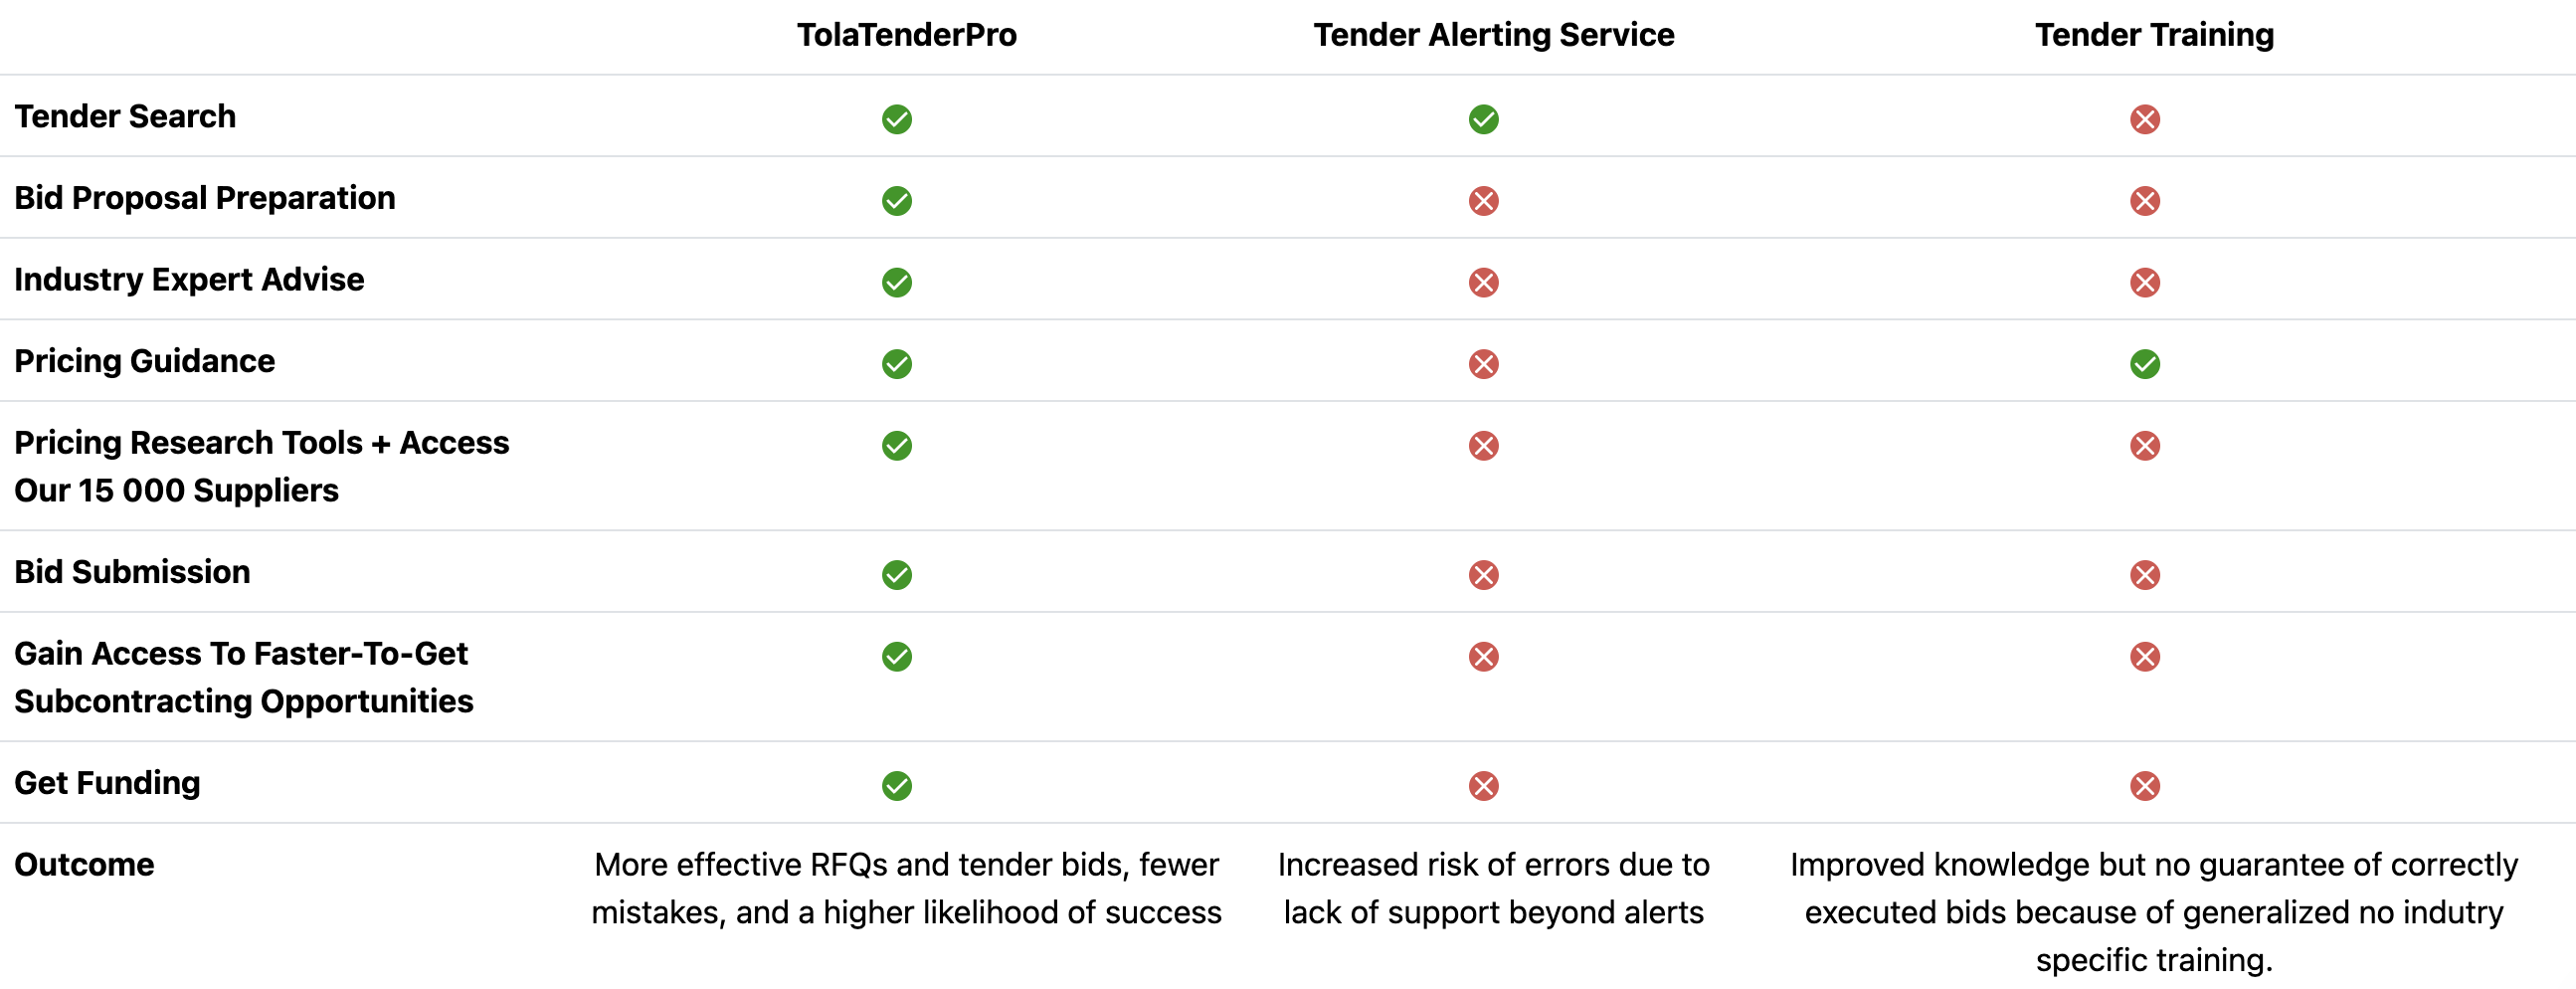
Task: Click the green check for TolaTenderPro Get Funding
Action: click(897, 786)
